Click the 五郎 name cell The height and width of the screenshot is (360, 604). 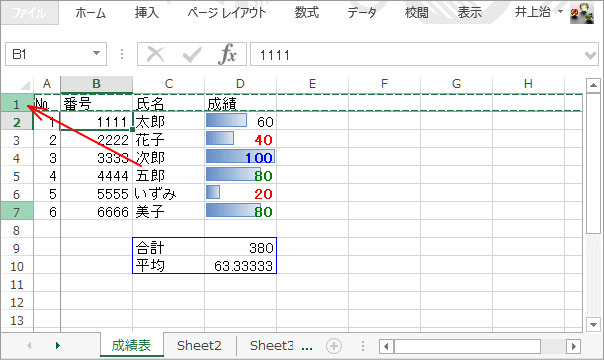pyautogui.click(x=169, y=176)
